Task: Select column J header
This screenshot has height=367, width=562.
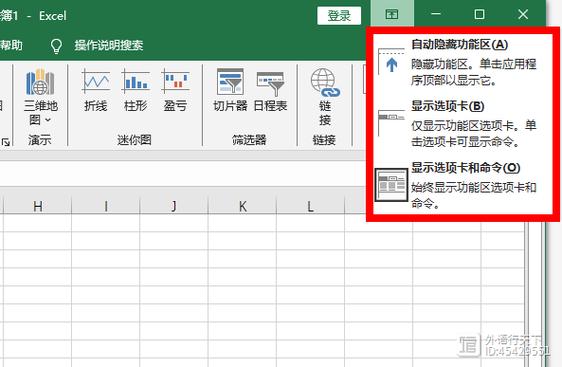Action: click(174, 206)
